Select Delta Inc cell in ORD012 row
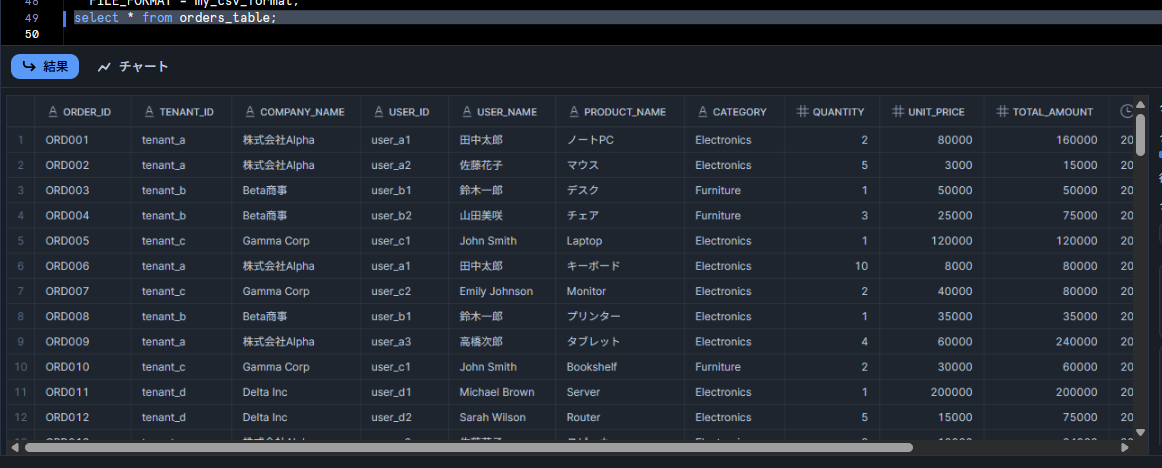The width and height of the screenshot is (1162, 468). [296, 417]
